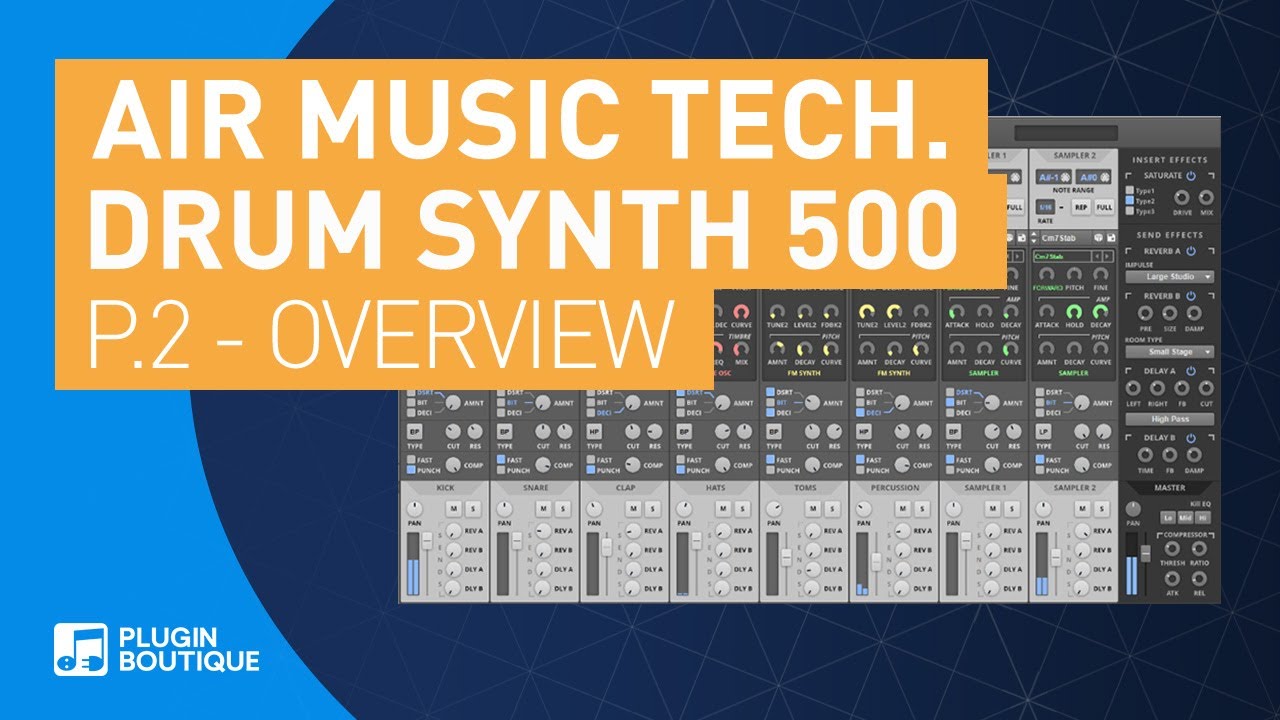This screenshot has width=1280, height=720.
Task: Select Saturate Type3 option
Action: 1129,211
